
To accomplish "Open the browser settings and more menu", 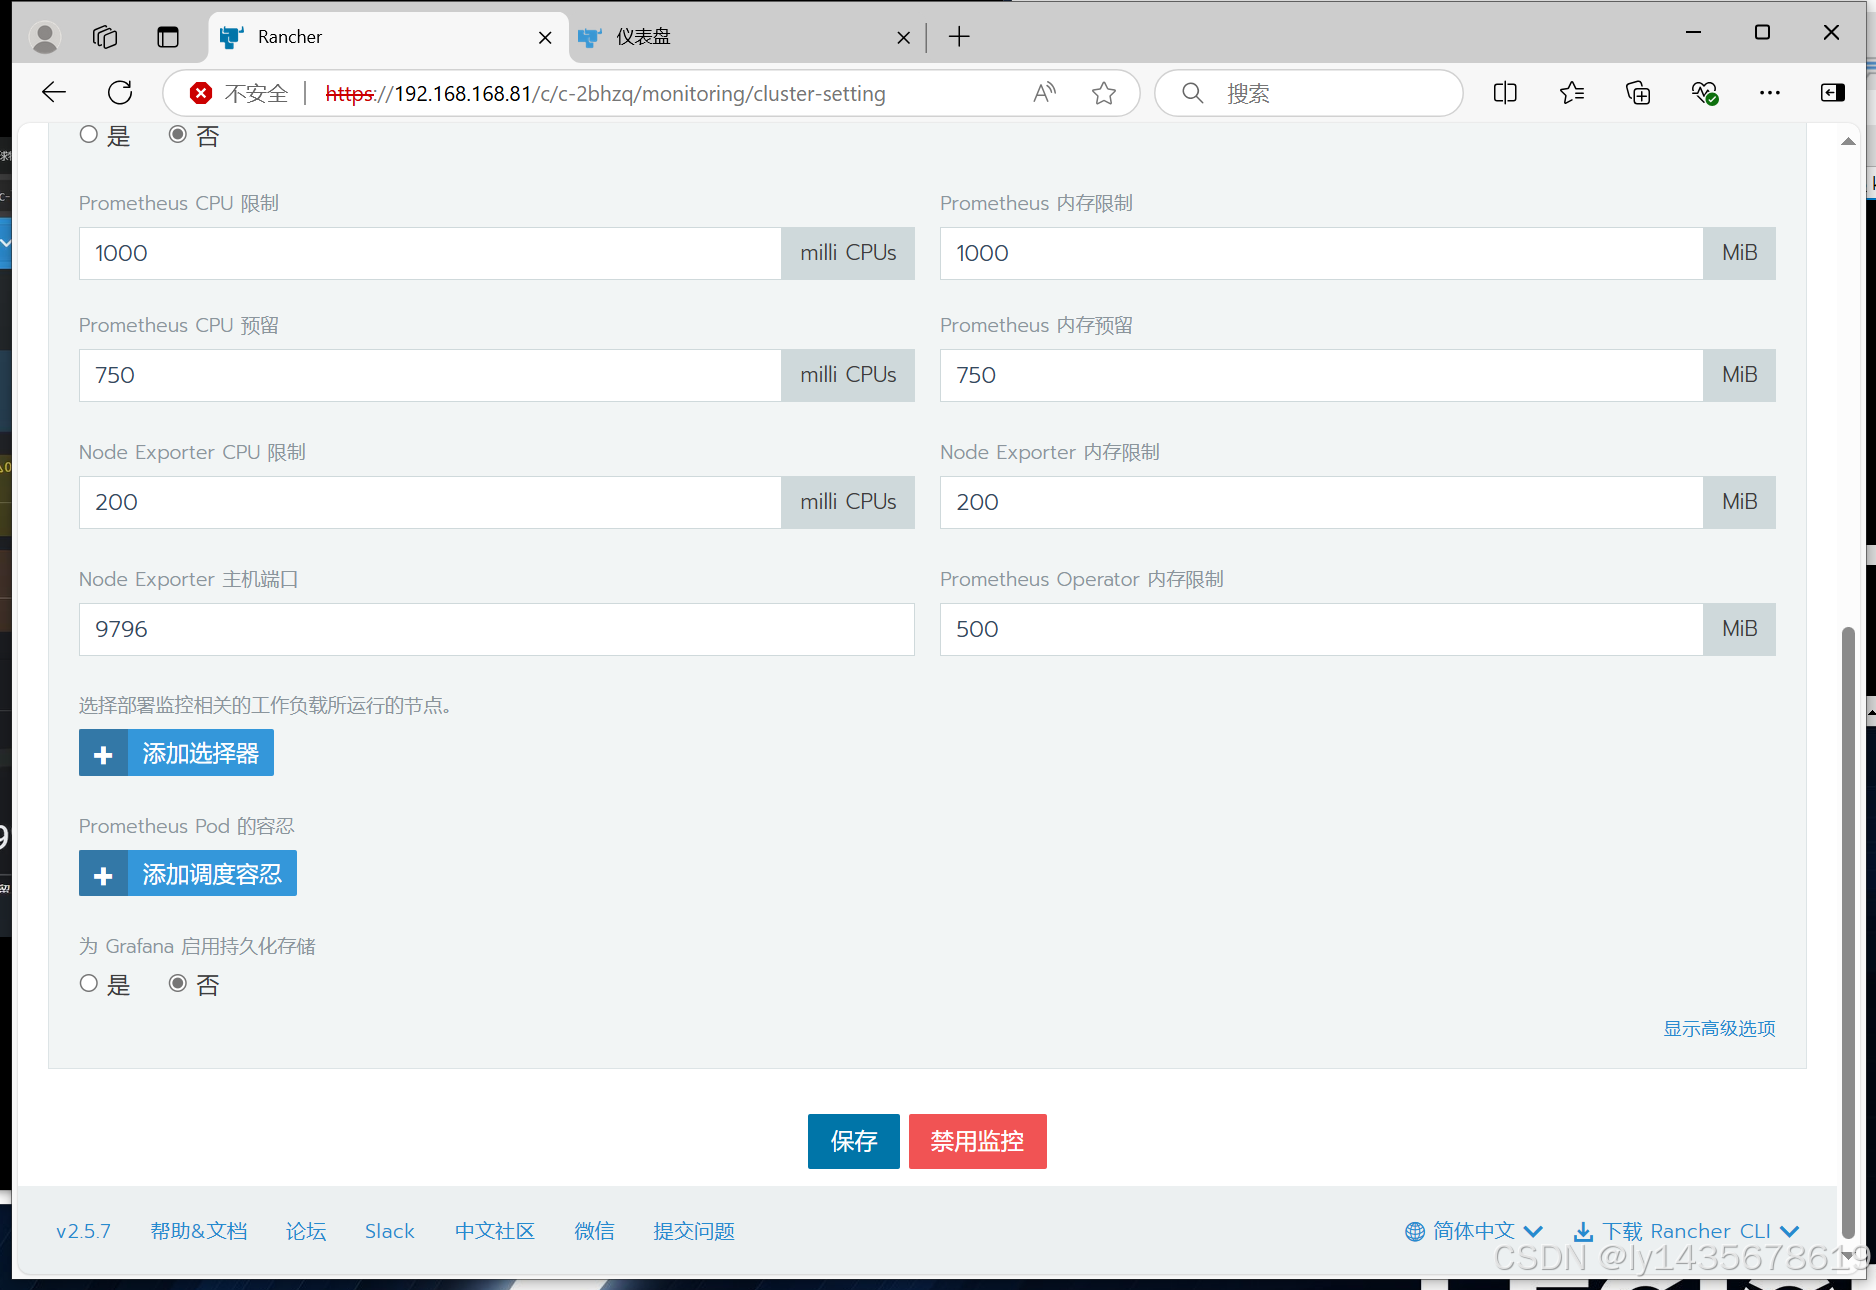I will [x=1770, y=93].
